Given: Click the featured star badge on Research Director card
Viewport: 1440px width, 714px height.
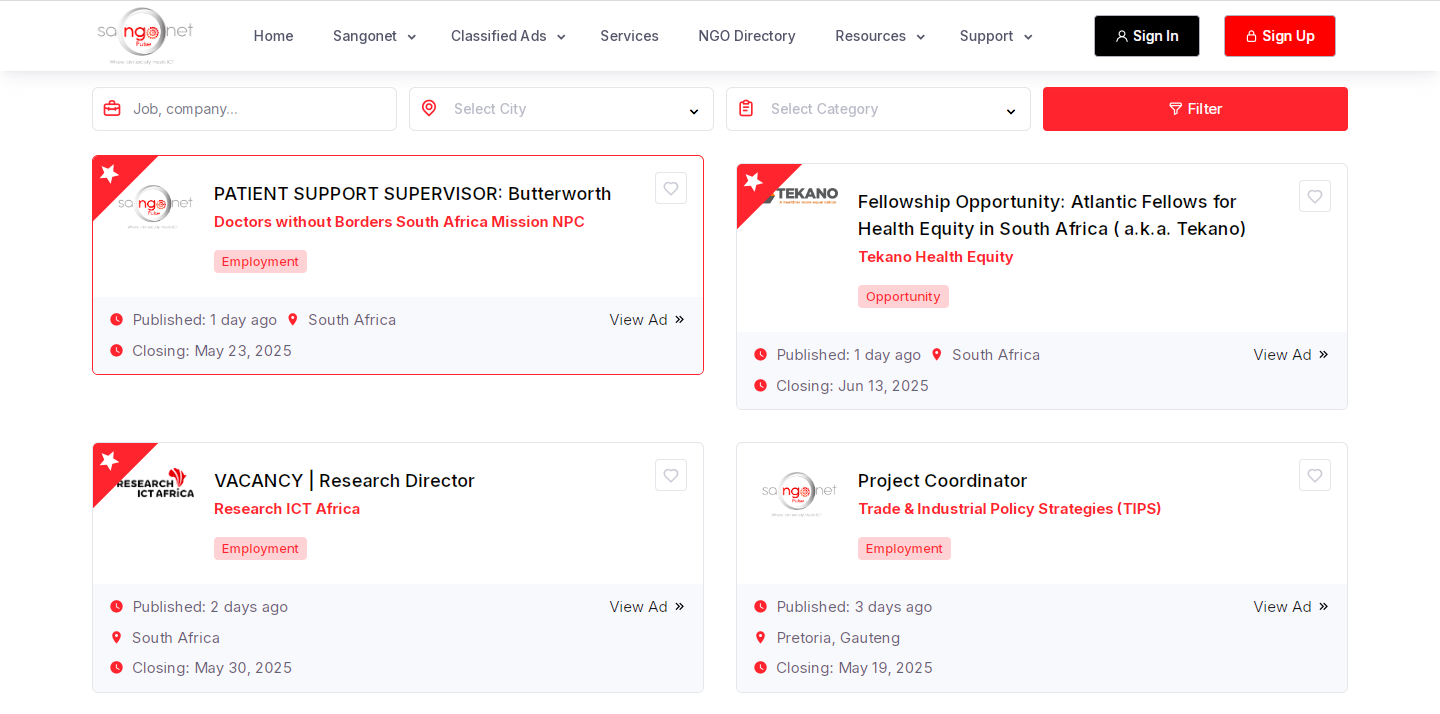Looking at the screenshot, I should [x=110, y=461].
